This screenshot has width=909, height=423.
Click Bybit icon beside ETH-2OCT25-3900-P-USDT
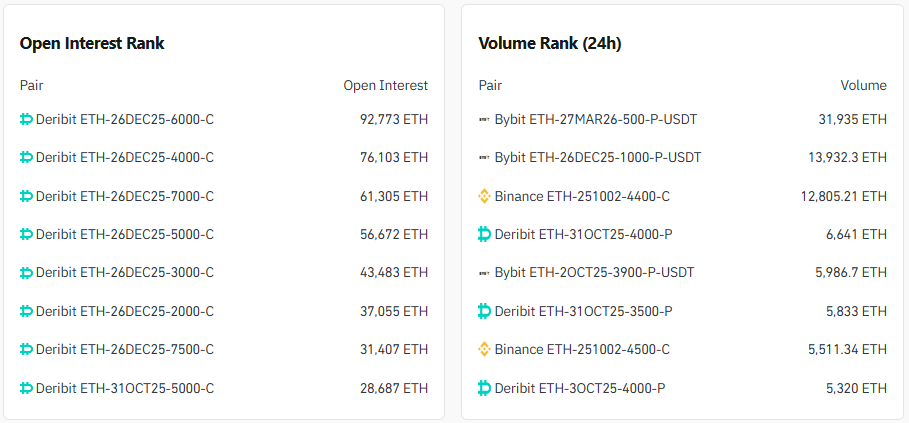pyautogui.click(x=485, y=273)
